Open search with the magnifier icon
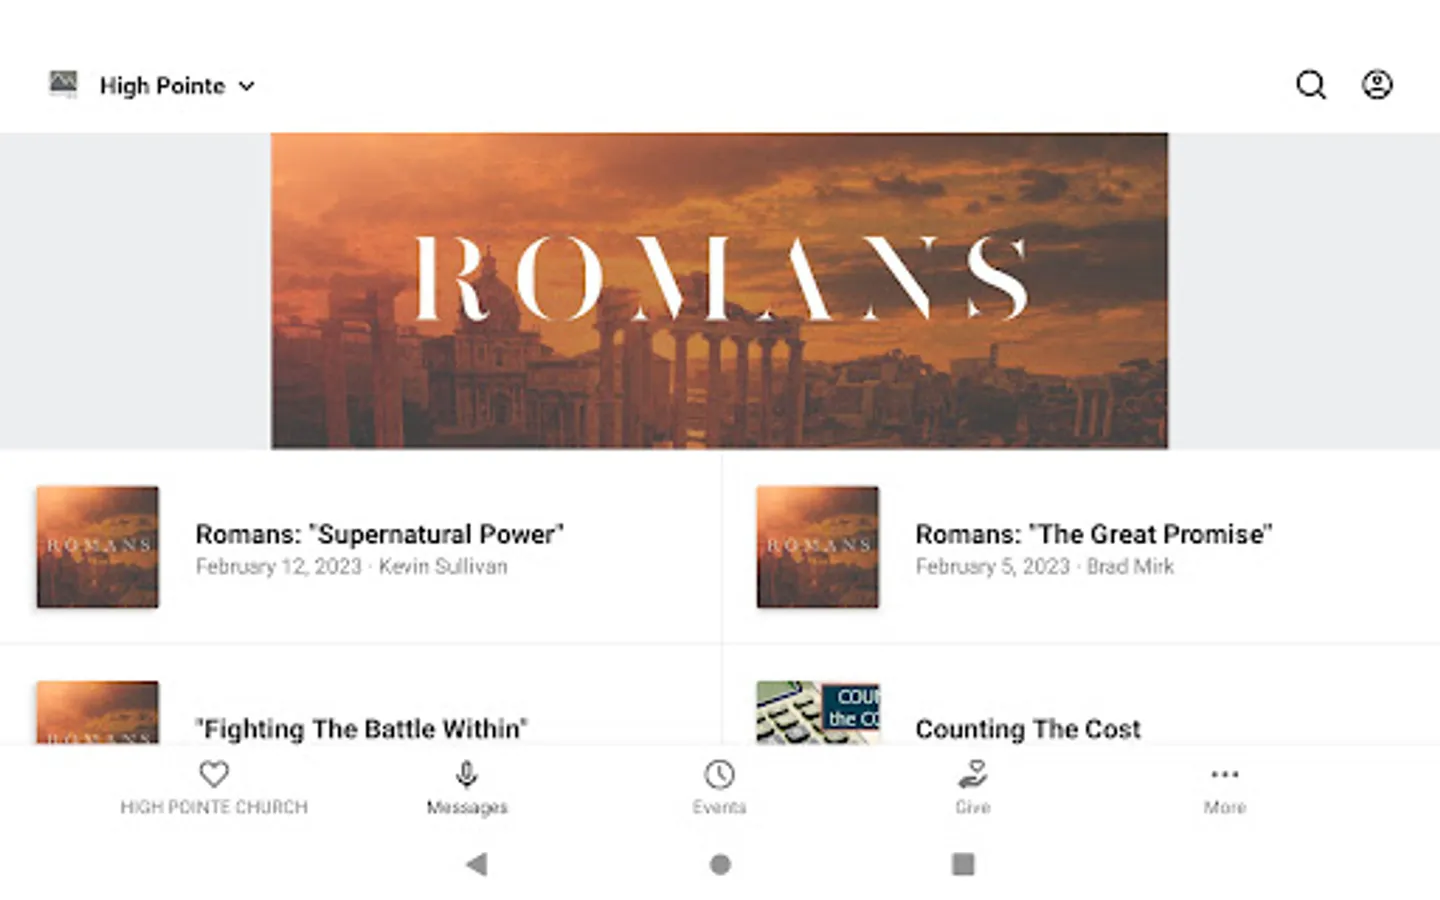This screenshot has width=1440, height=900. pos(1311,85)
